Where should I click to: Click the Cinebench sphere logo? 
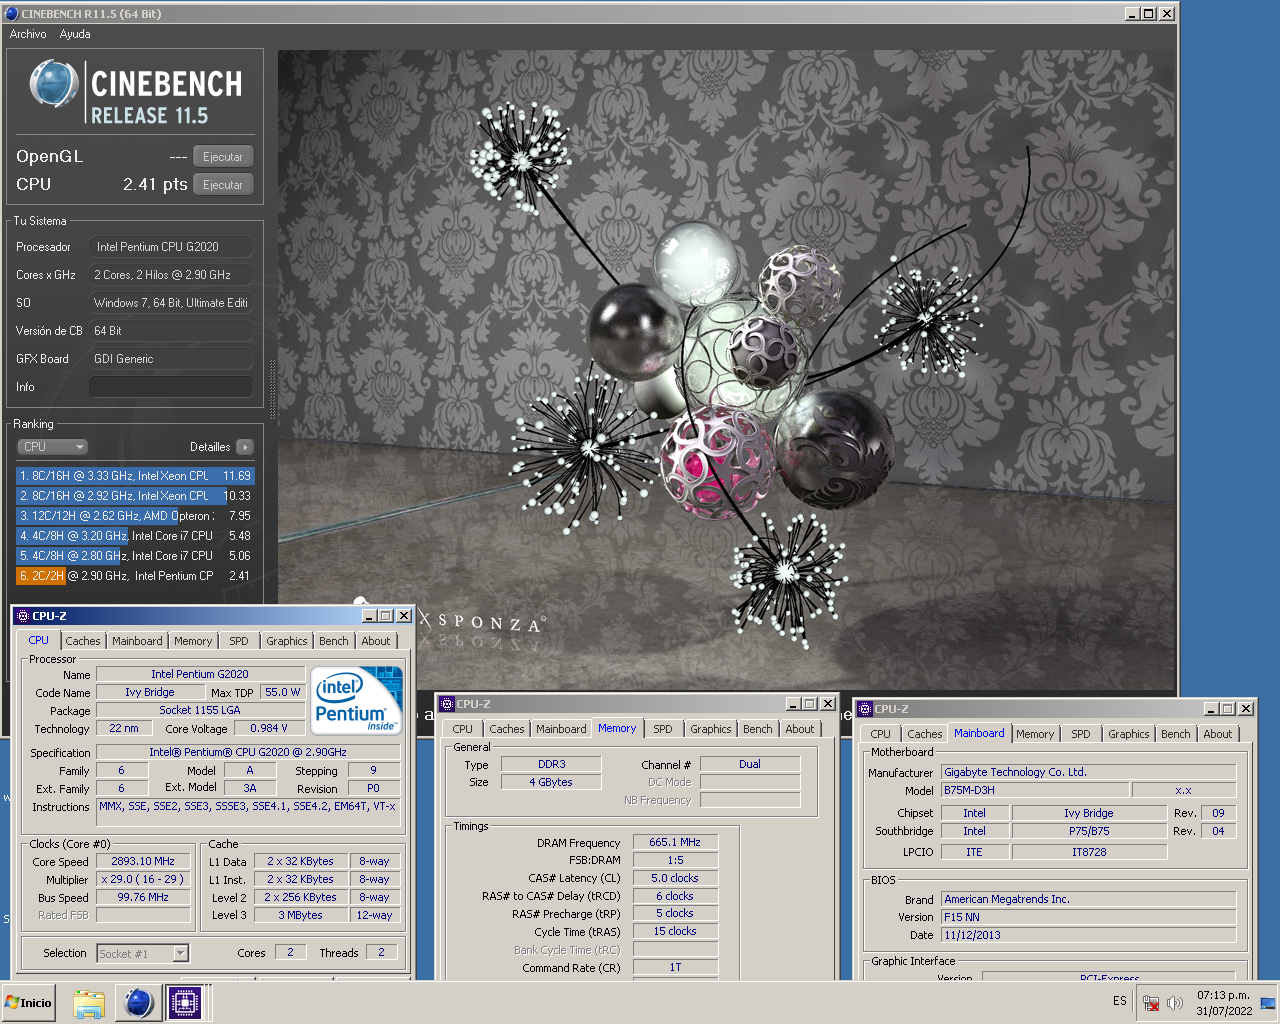click(x=54, y=84)
